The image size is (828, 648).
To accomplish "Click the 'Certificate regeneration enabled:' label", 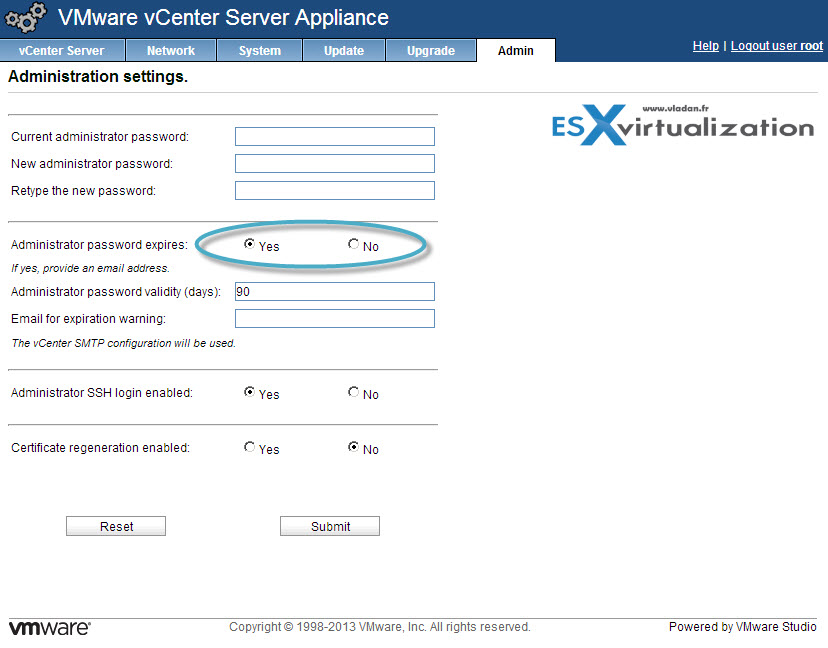I will [x=100, y=448].
